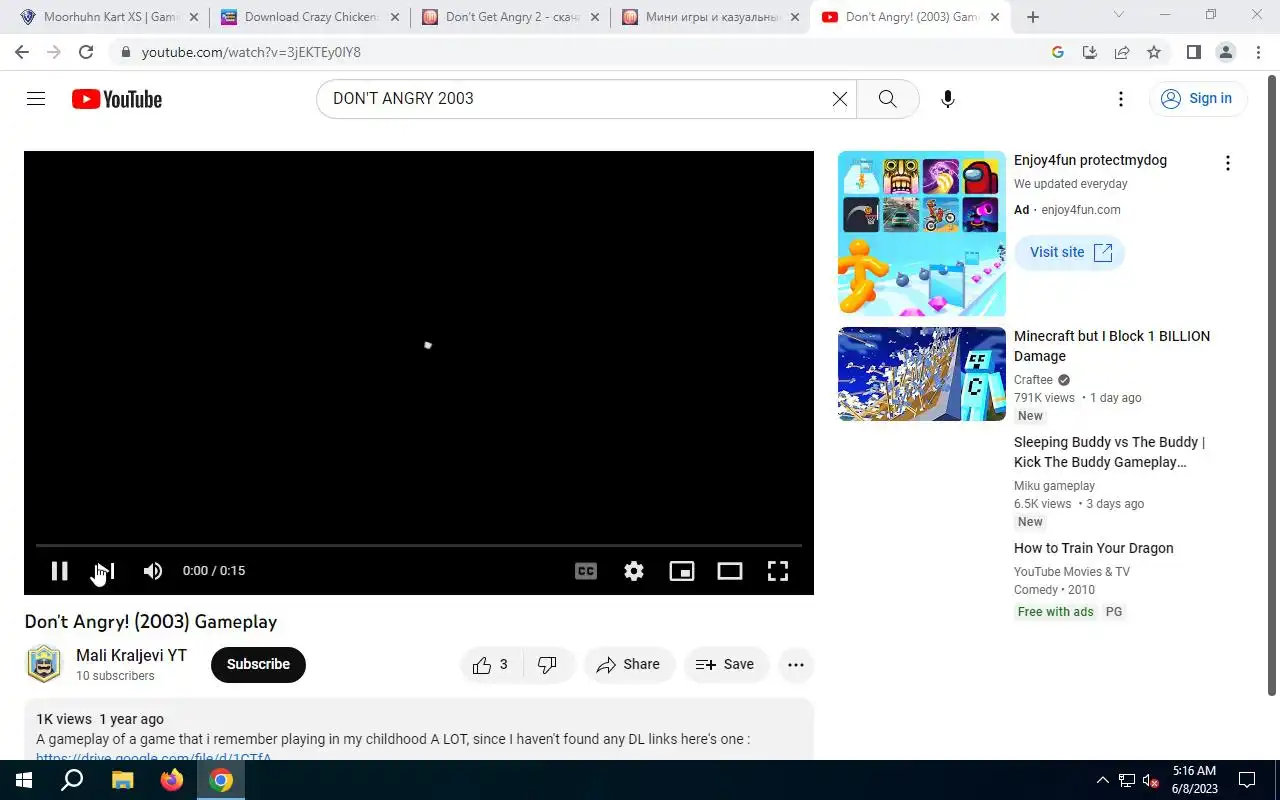The width and height of the screenshot is (1280, 800).
Task: Open File Explorer from taskbar
Action: coord(121,780)
